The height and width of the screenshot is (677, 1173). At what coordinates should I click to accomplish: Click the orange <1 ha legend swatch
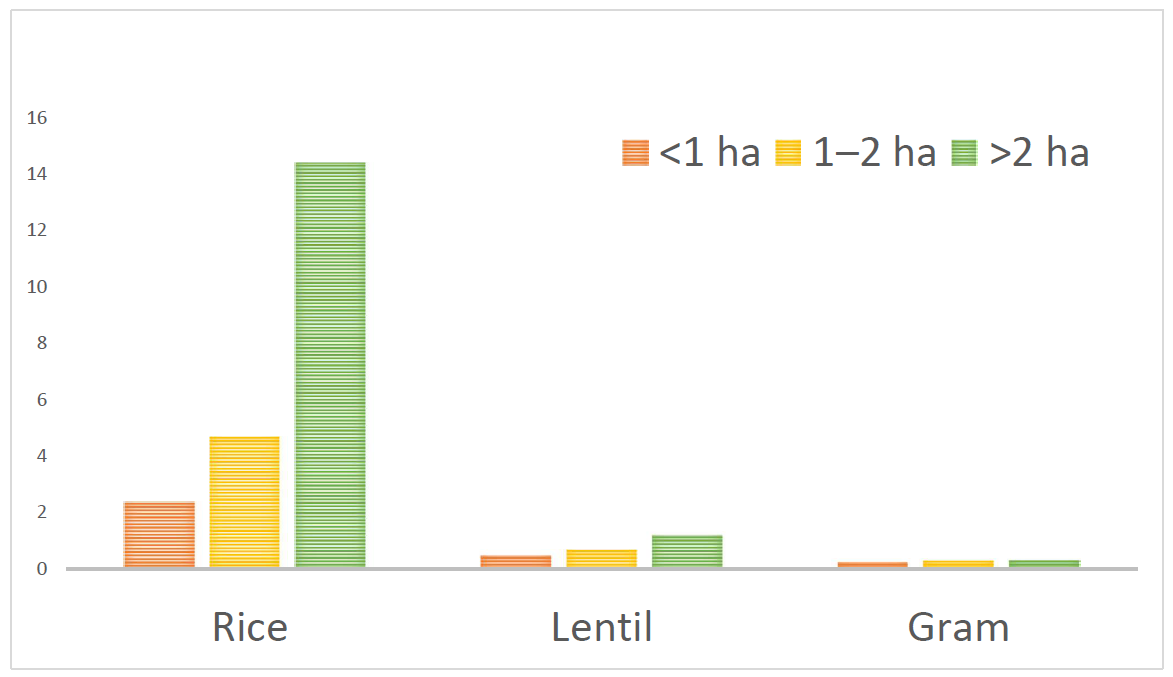point(635,153)
